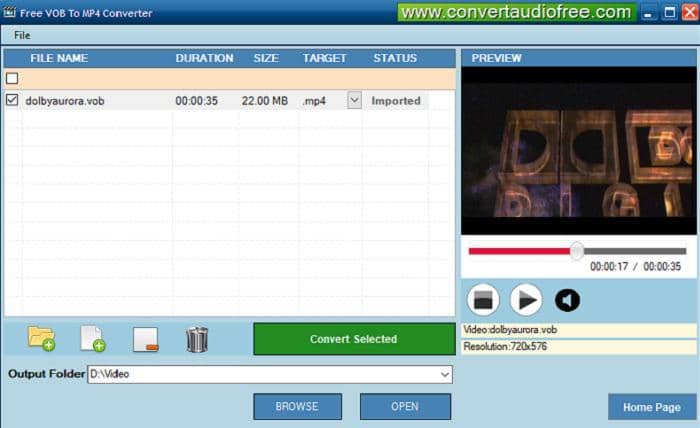
Task: Minimize the converter window
Action: [x=649, y=12]
